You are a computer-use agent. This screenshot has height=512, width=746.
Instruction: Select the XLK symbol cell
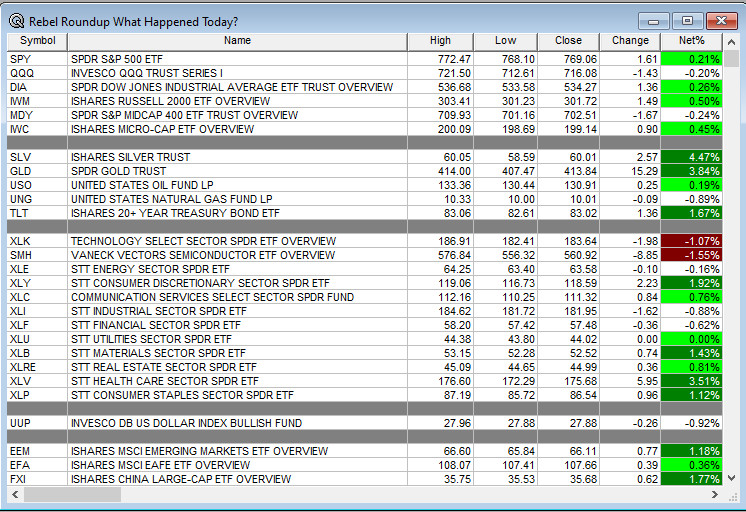tap(38, 241)
